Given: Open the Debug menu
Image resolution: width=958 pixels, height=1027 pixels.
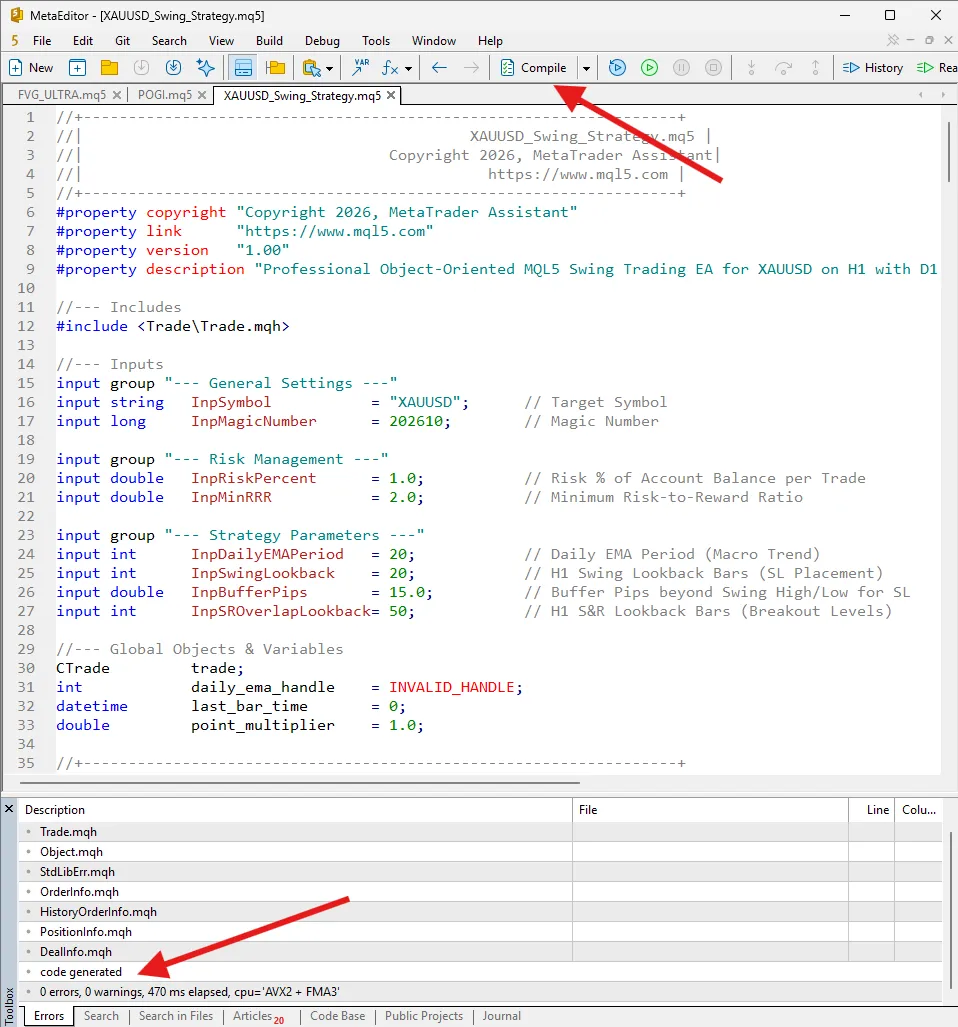Looking at the screenshot, I should 322,41.
